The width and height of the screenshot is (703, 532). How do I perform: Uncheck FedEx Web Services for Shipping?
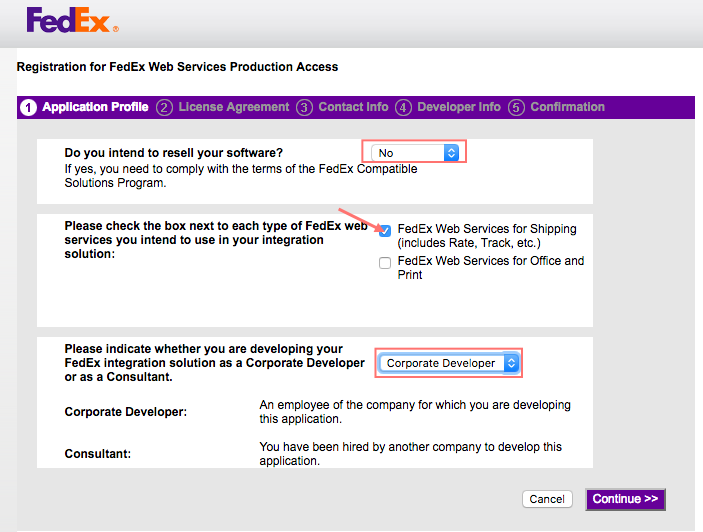[385, 231]
